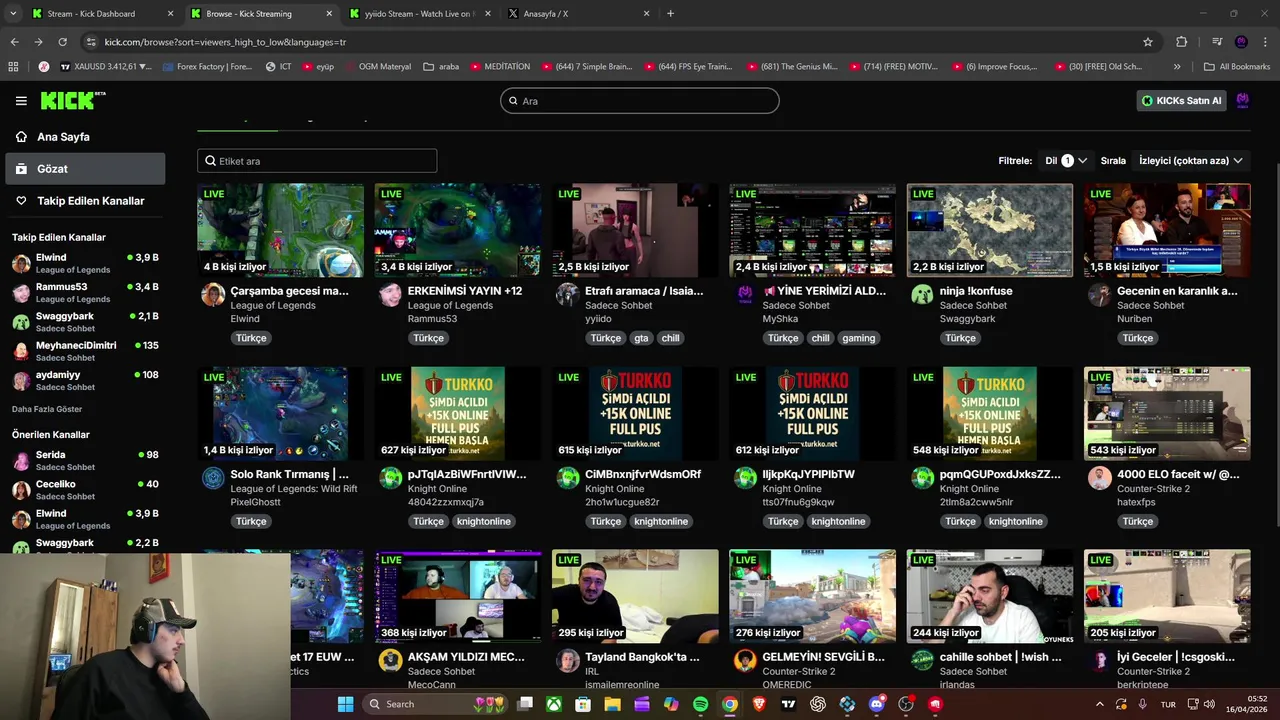Viewport: 1280px width, 720px height.
Task: Open Brave browser from taskbar
Action: tap(759, 704)
